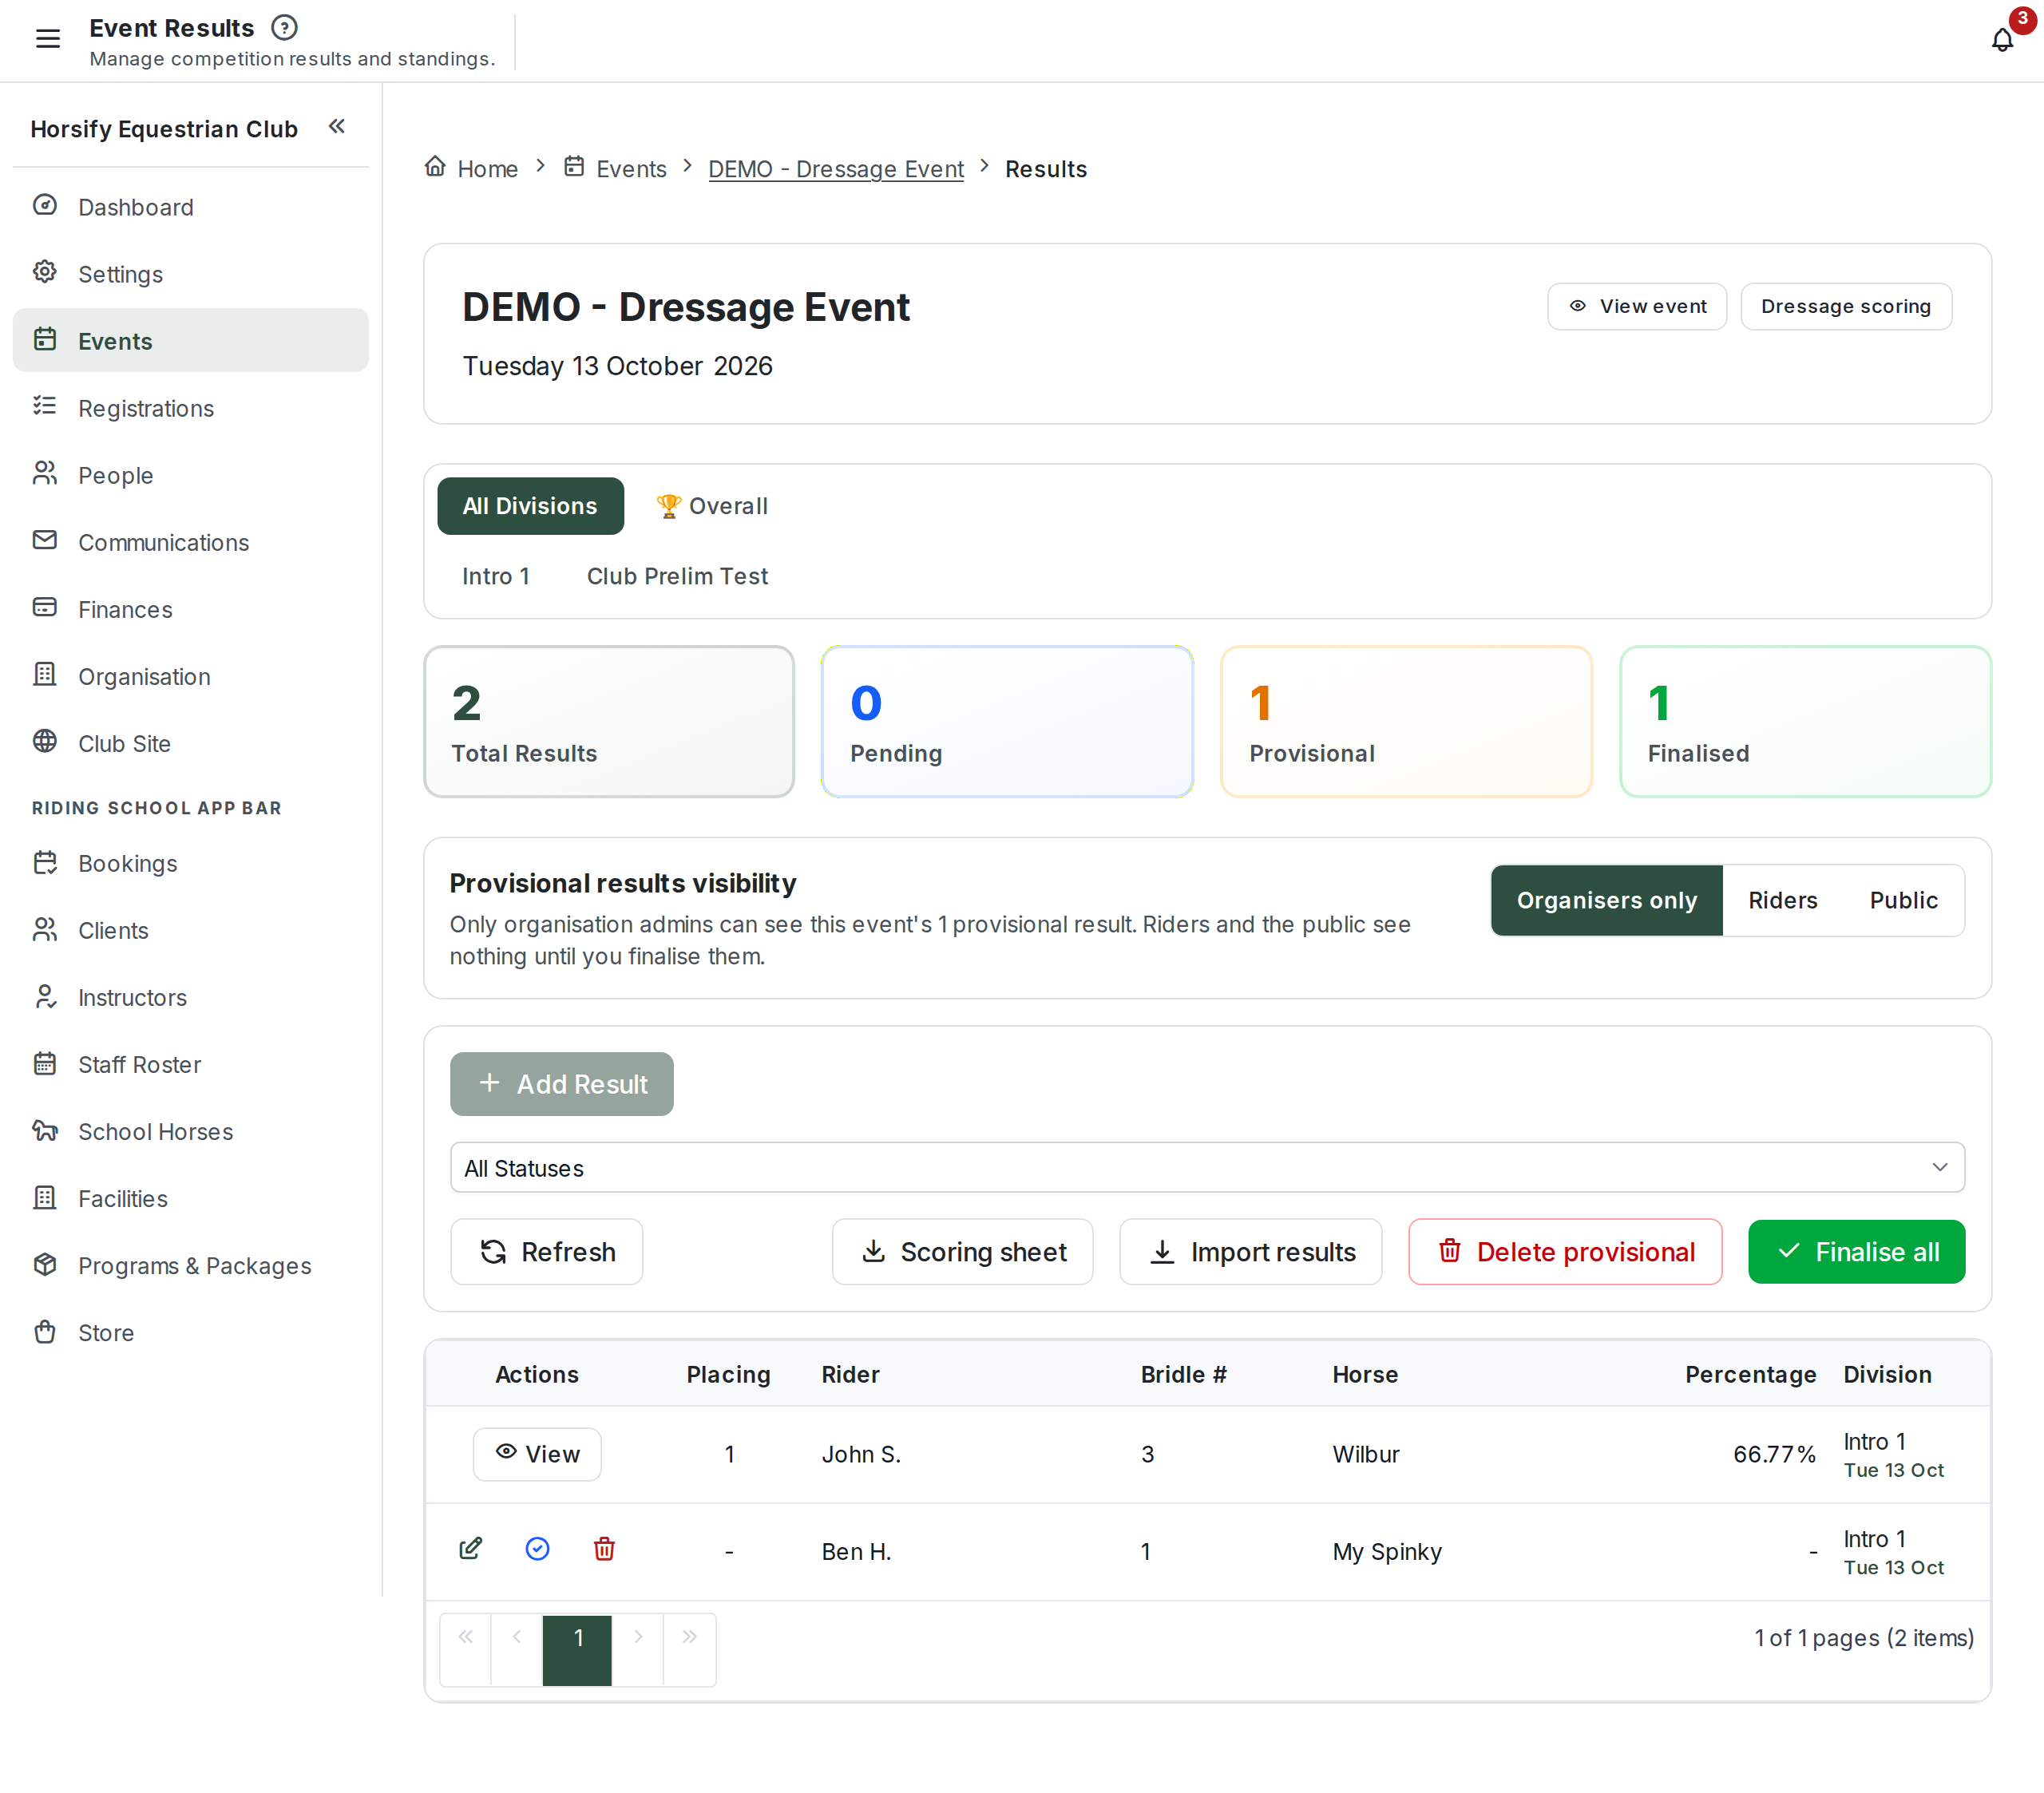This screenshot has width=2044, height=1793.
Task: Click the help question mark beside Event Results
Action: [285, 28]
